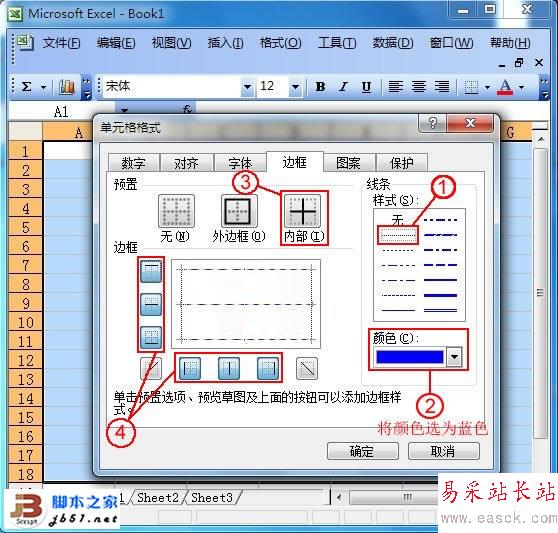Toggle the bottom border button
Viewport: 558px width, 533px height.
point(151,337)
